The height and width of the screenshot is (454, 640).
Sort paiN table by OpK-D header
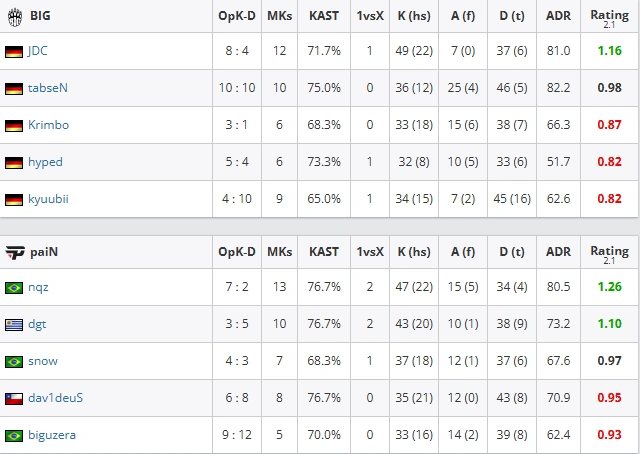(x=237, y=252)
